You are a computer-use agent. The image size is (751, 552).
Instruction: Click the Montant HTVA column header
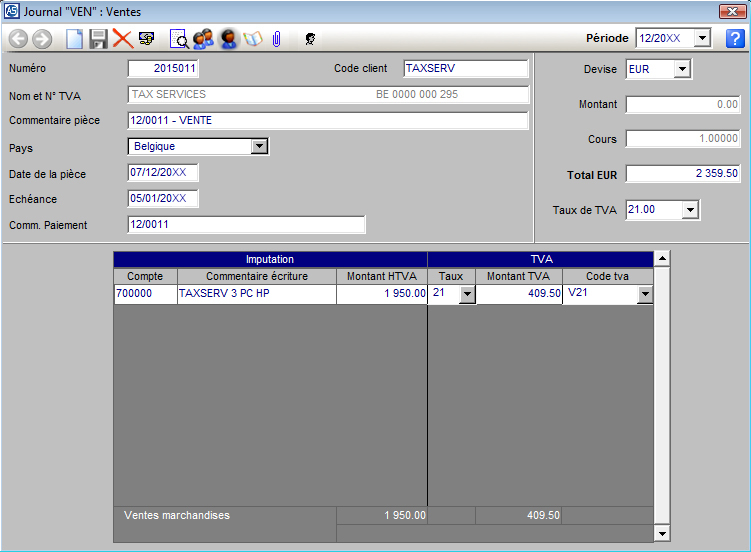[382, 276]
